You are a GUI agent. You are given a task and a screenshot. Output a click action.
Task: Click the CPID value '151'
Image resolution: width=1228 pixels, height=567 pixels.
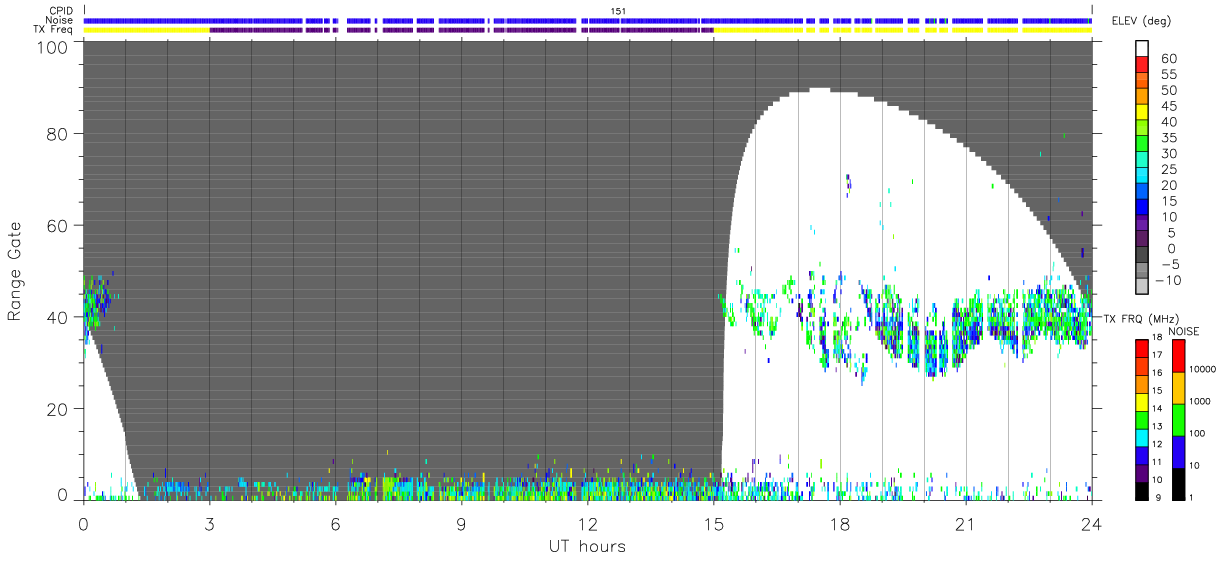[x=619, y=11]
